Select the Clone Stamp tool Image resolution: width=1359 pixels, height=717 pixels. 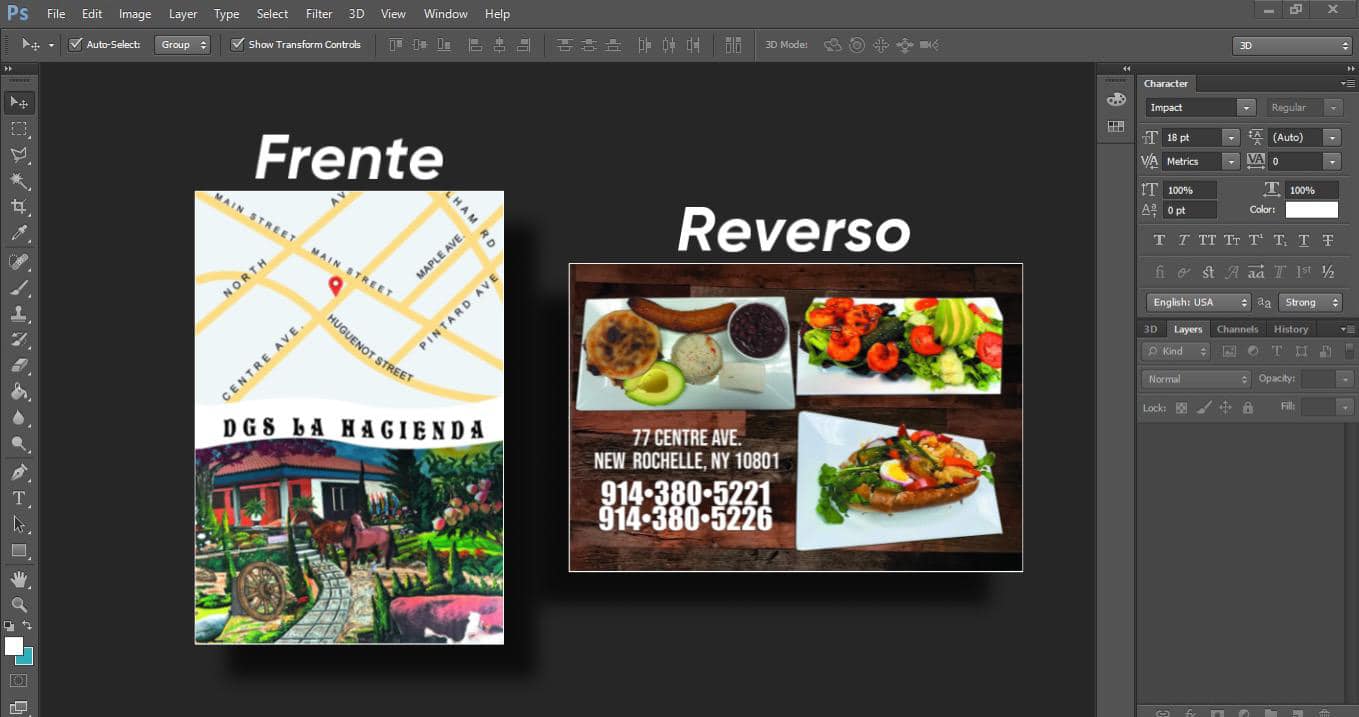pos(19,314)
